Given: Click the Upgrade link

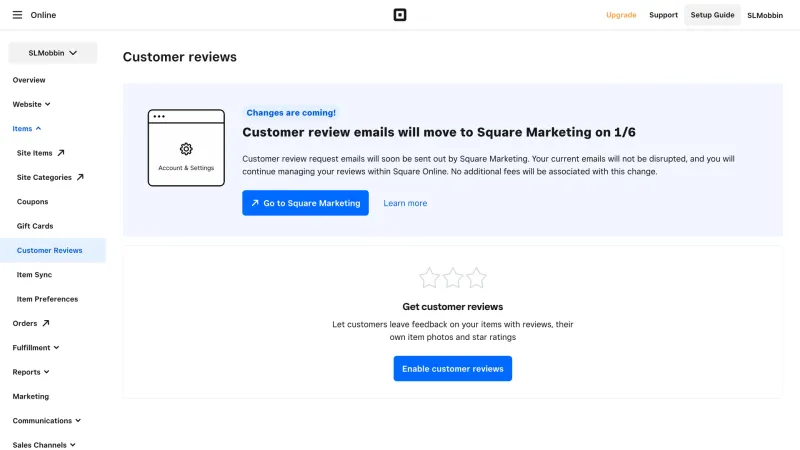Looking at the screenshot, I should tap(621, 15).
